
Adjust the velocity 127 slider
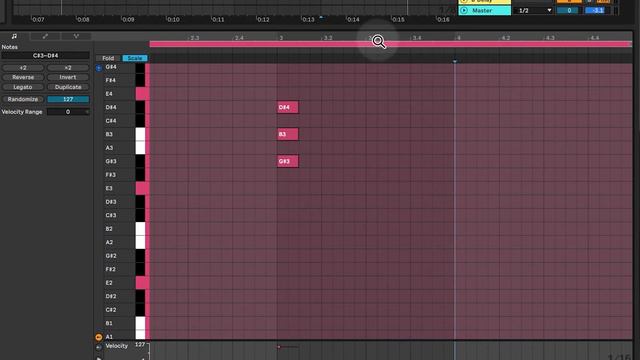(68, 99)
